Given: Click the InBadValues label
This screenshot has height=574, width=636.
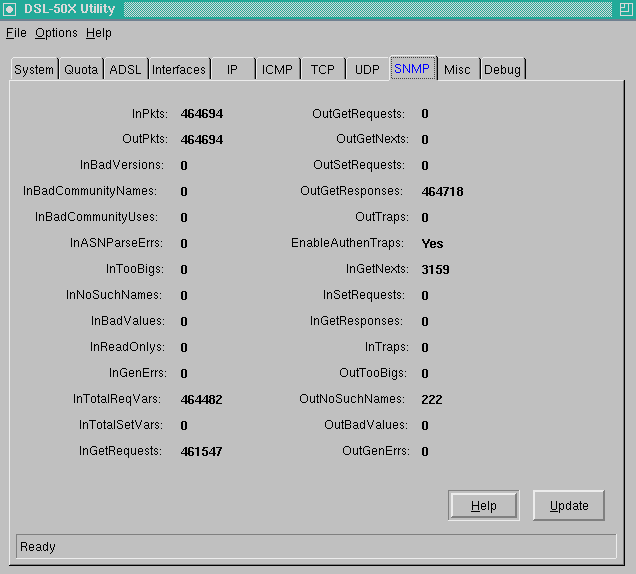Looking at the screenshot, I should click(x=128, y=321).
